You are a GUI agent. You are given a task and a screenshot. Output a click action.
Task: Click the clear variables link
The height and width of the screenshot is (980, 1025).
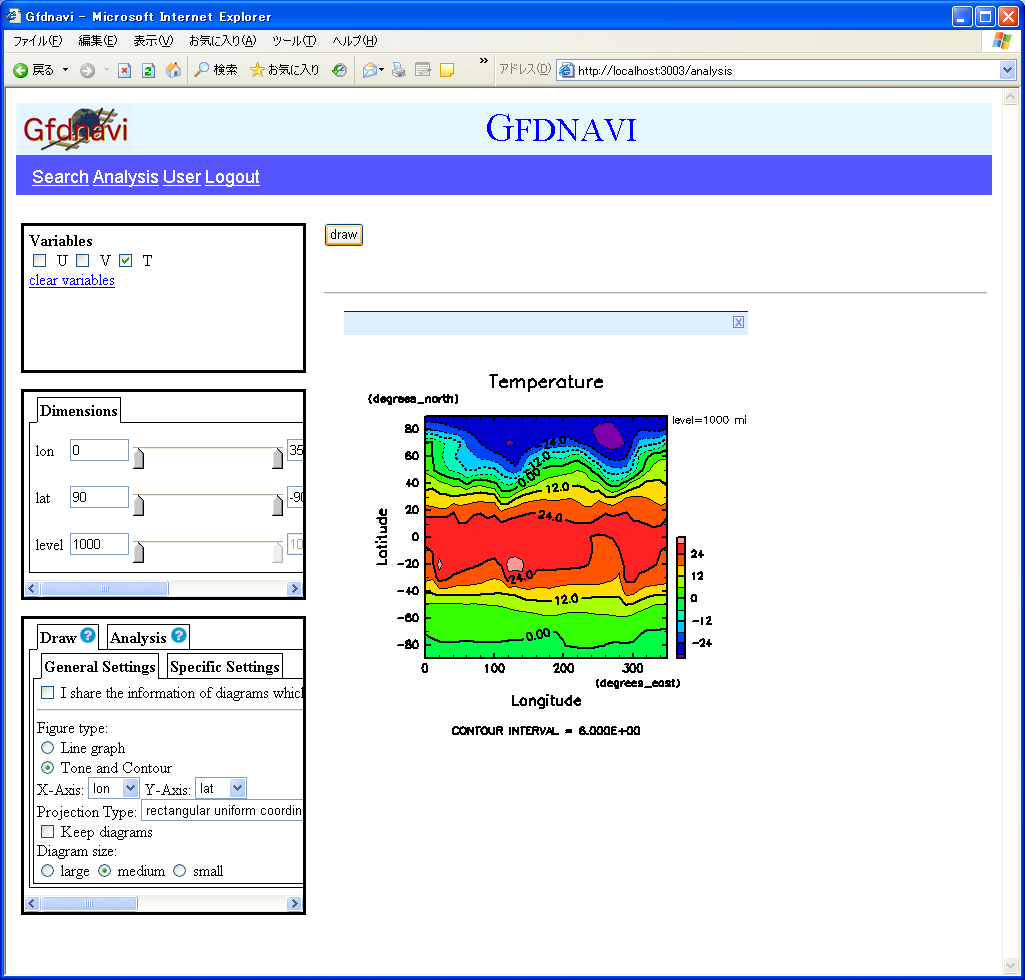tap(72, 280)
